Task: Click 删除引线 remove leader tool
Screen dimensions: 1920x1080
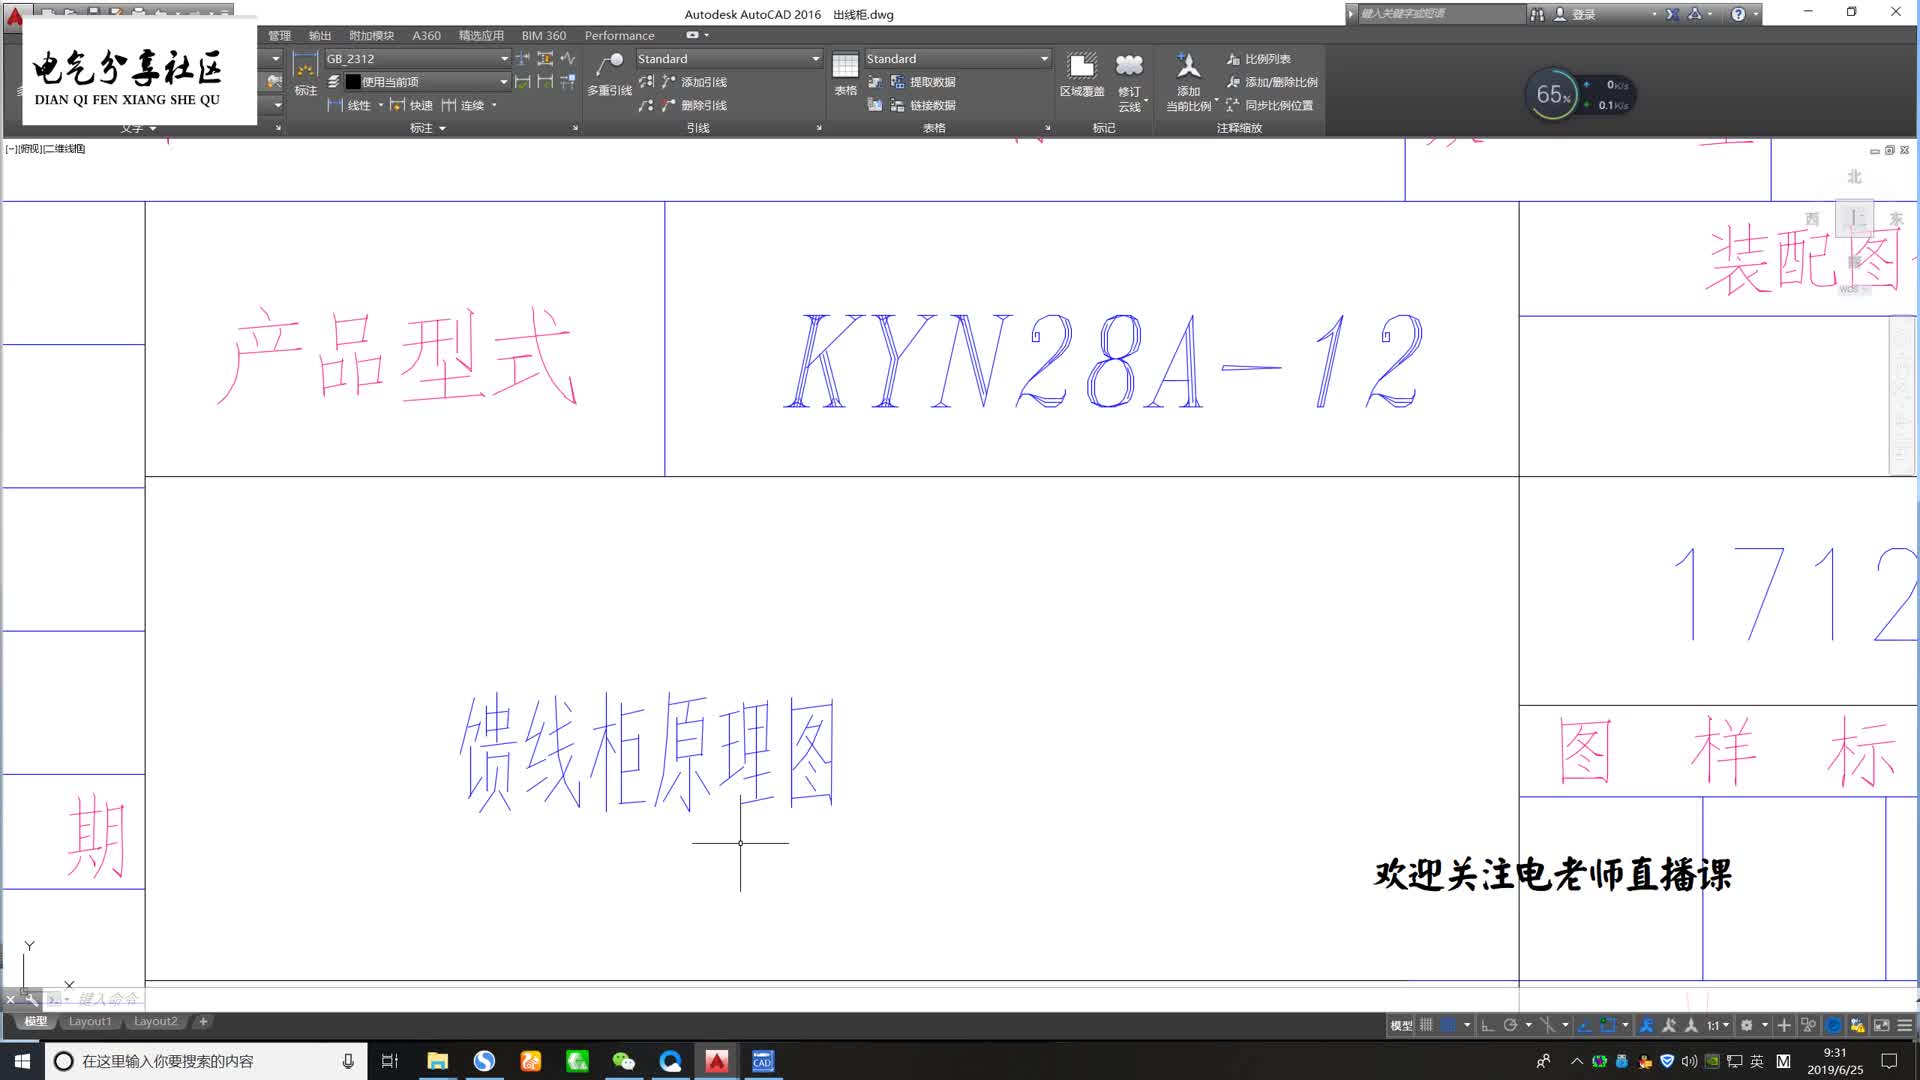Action: point(694,105)
